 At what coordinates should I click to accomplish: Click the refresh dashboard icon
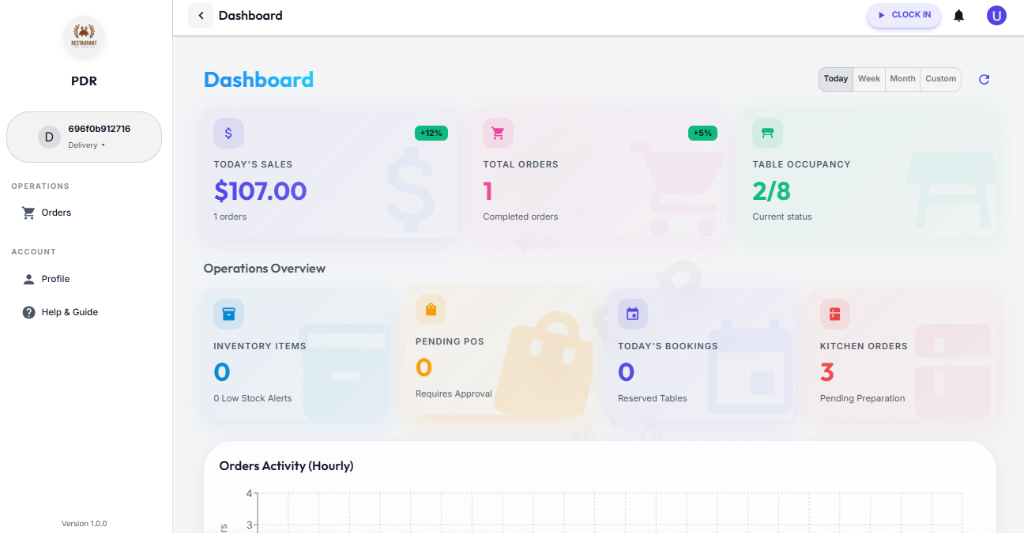click(984, 79)
